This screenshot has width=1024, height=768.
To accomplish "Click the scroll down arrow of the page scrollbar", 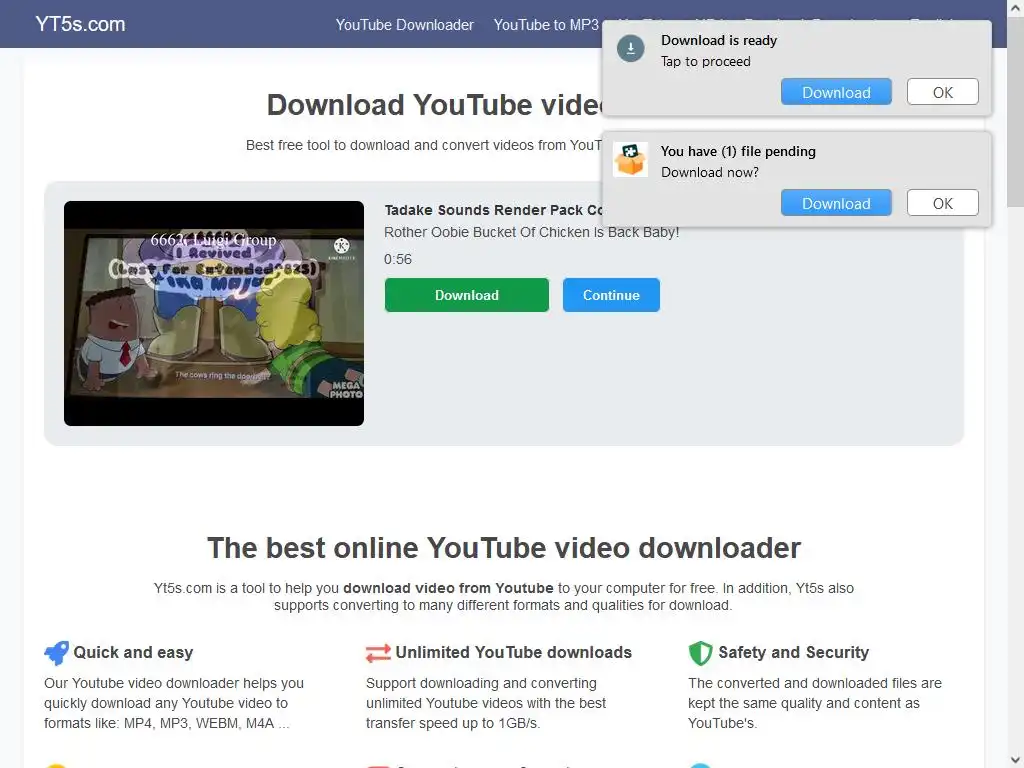I will pos(1016,760).
